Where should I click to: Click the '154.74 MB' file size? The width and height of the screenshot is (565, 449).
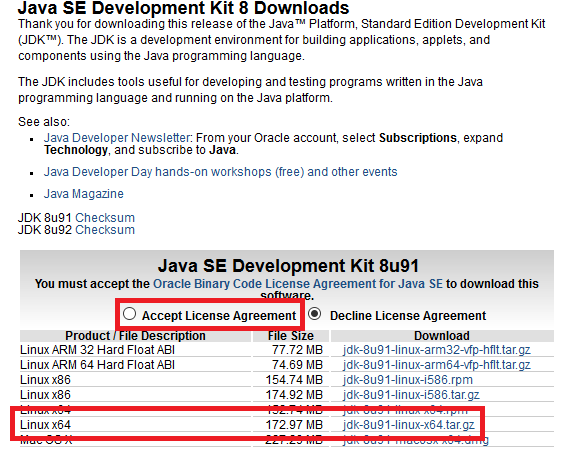click(x=294, y=380)
